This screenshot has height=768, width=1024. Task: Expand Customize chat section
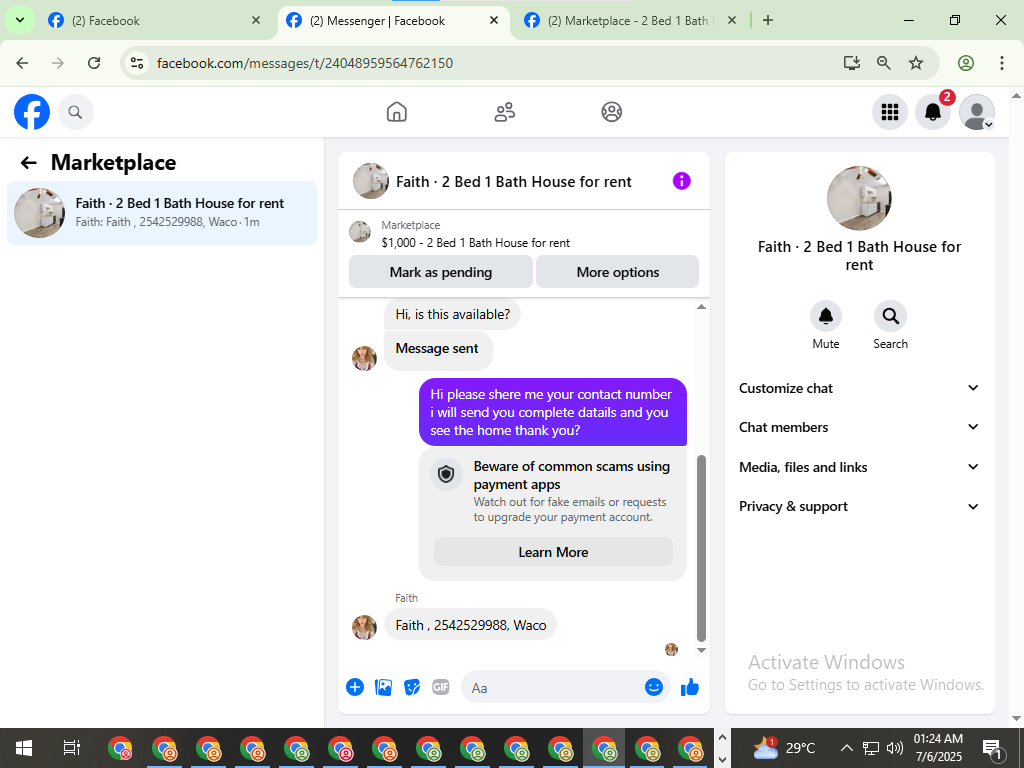[x=859, y=388]
